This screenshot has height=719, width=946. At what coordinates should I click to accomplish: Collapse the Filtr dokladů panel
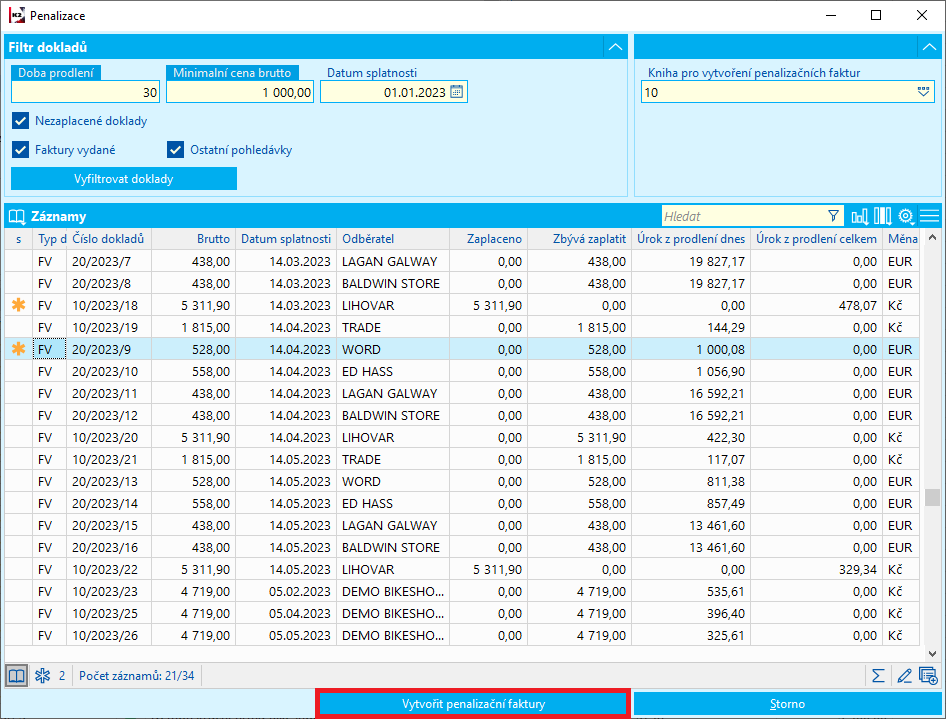click(x=614, y=47)
